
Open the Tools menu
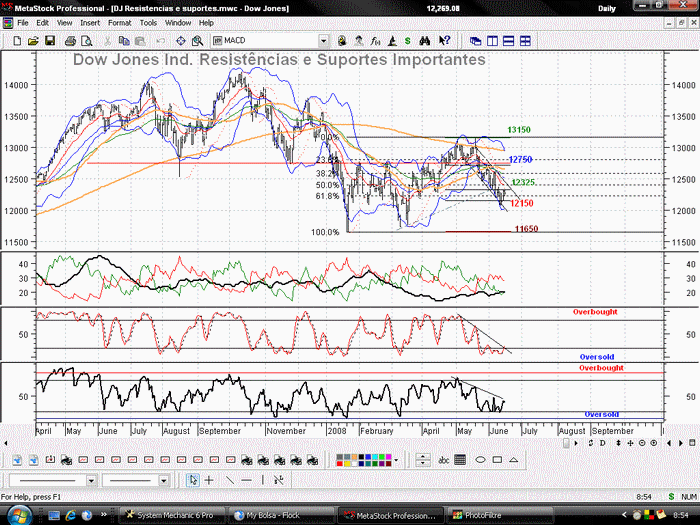[148, 23]
